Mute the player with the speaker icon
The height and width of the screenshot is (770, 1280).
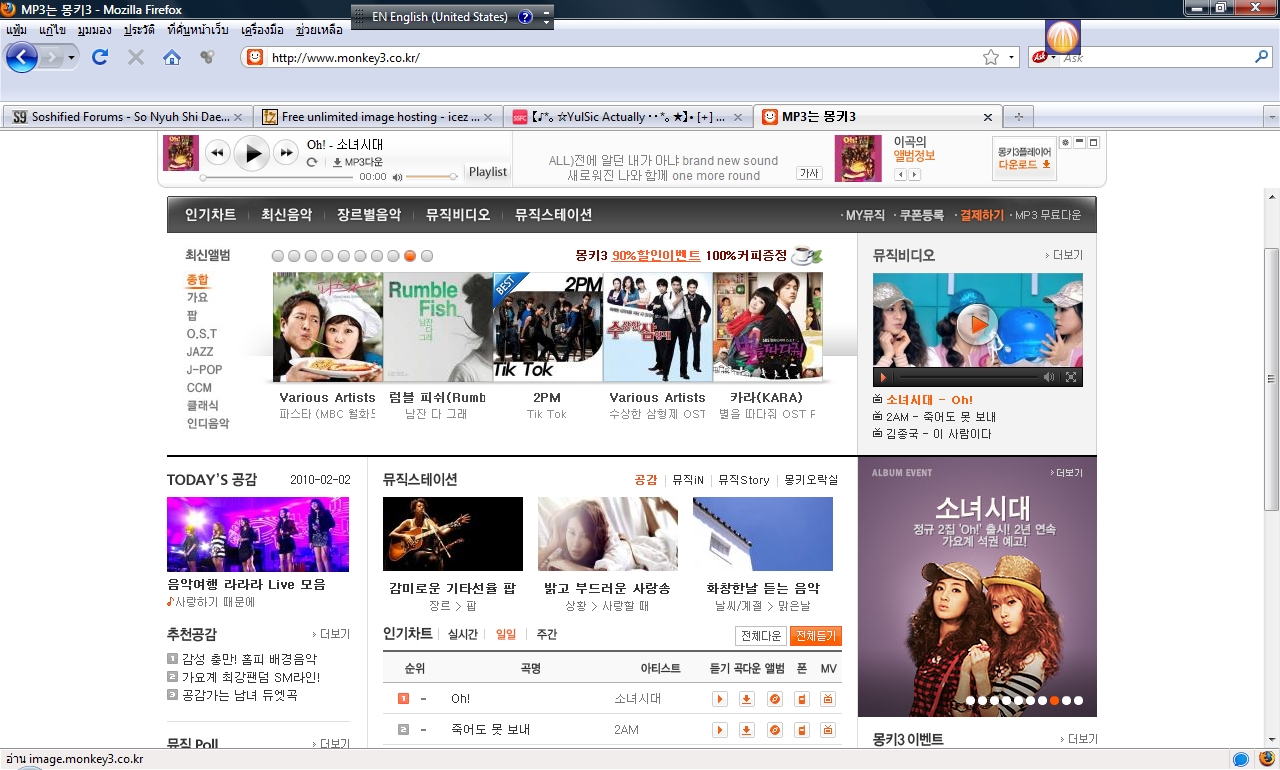click(x=397, y=177)
